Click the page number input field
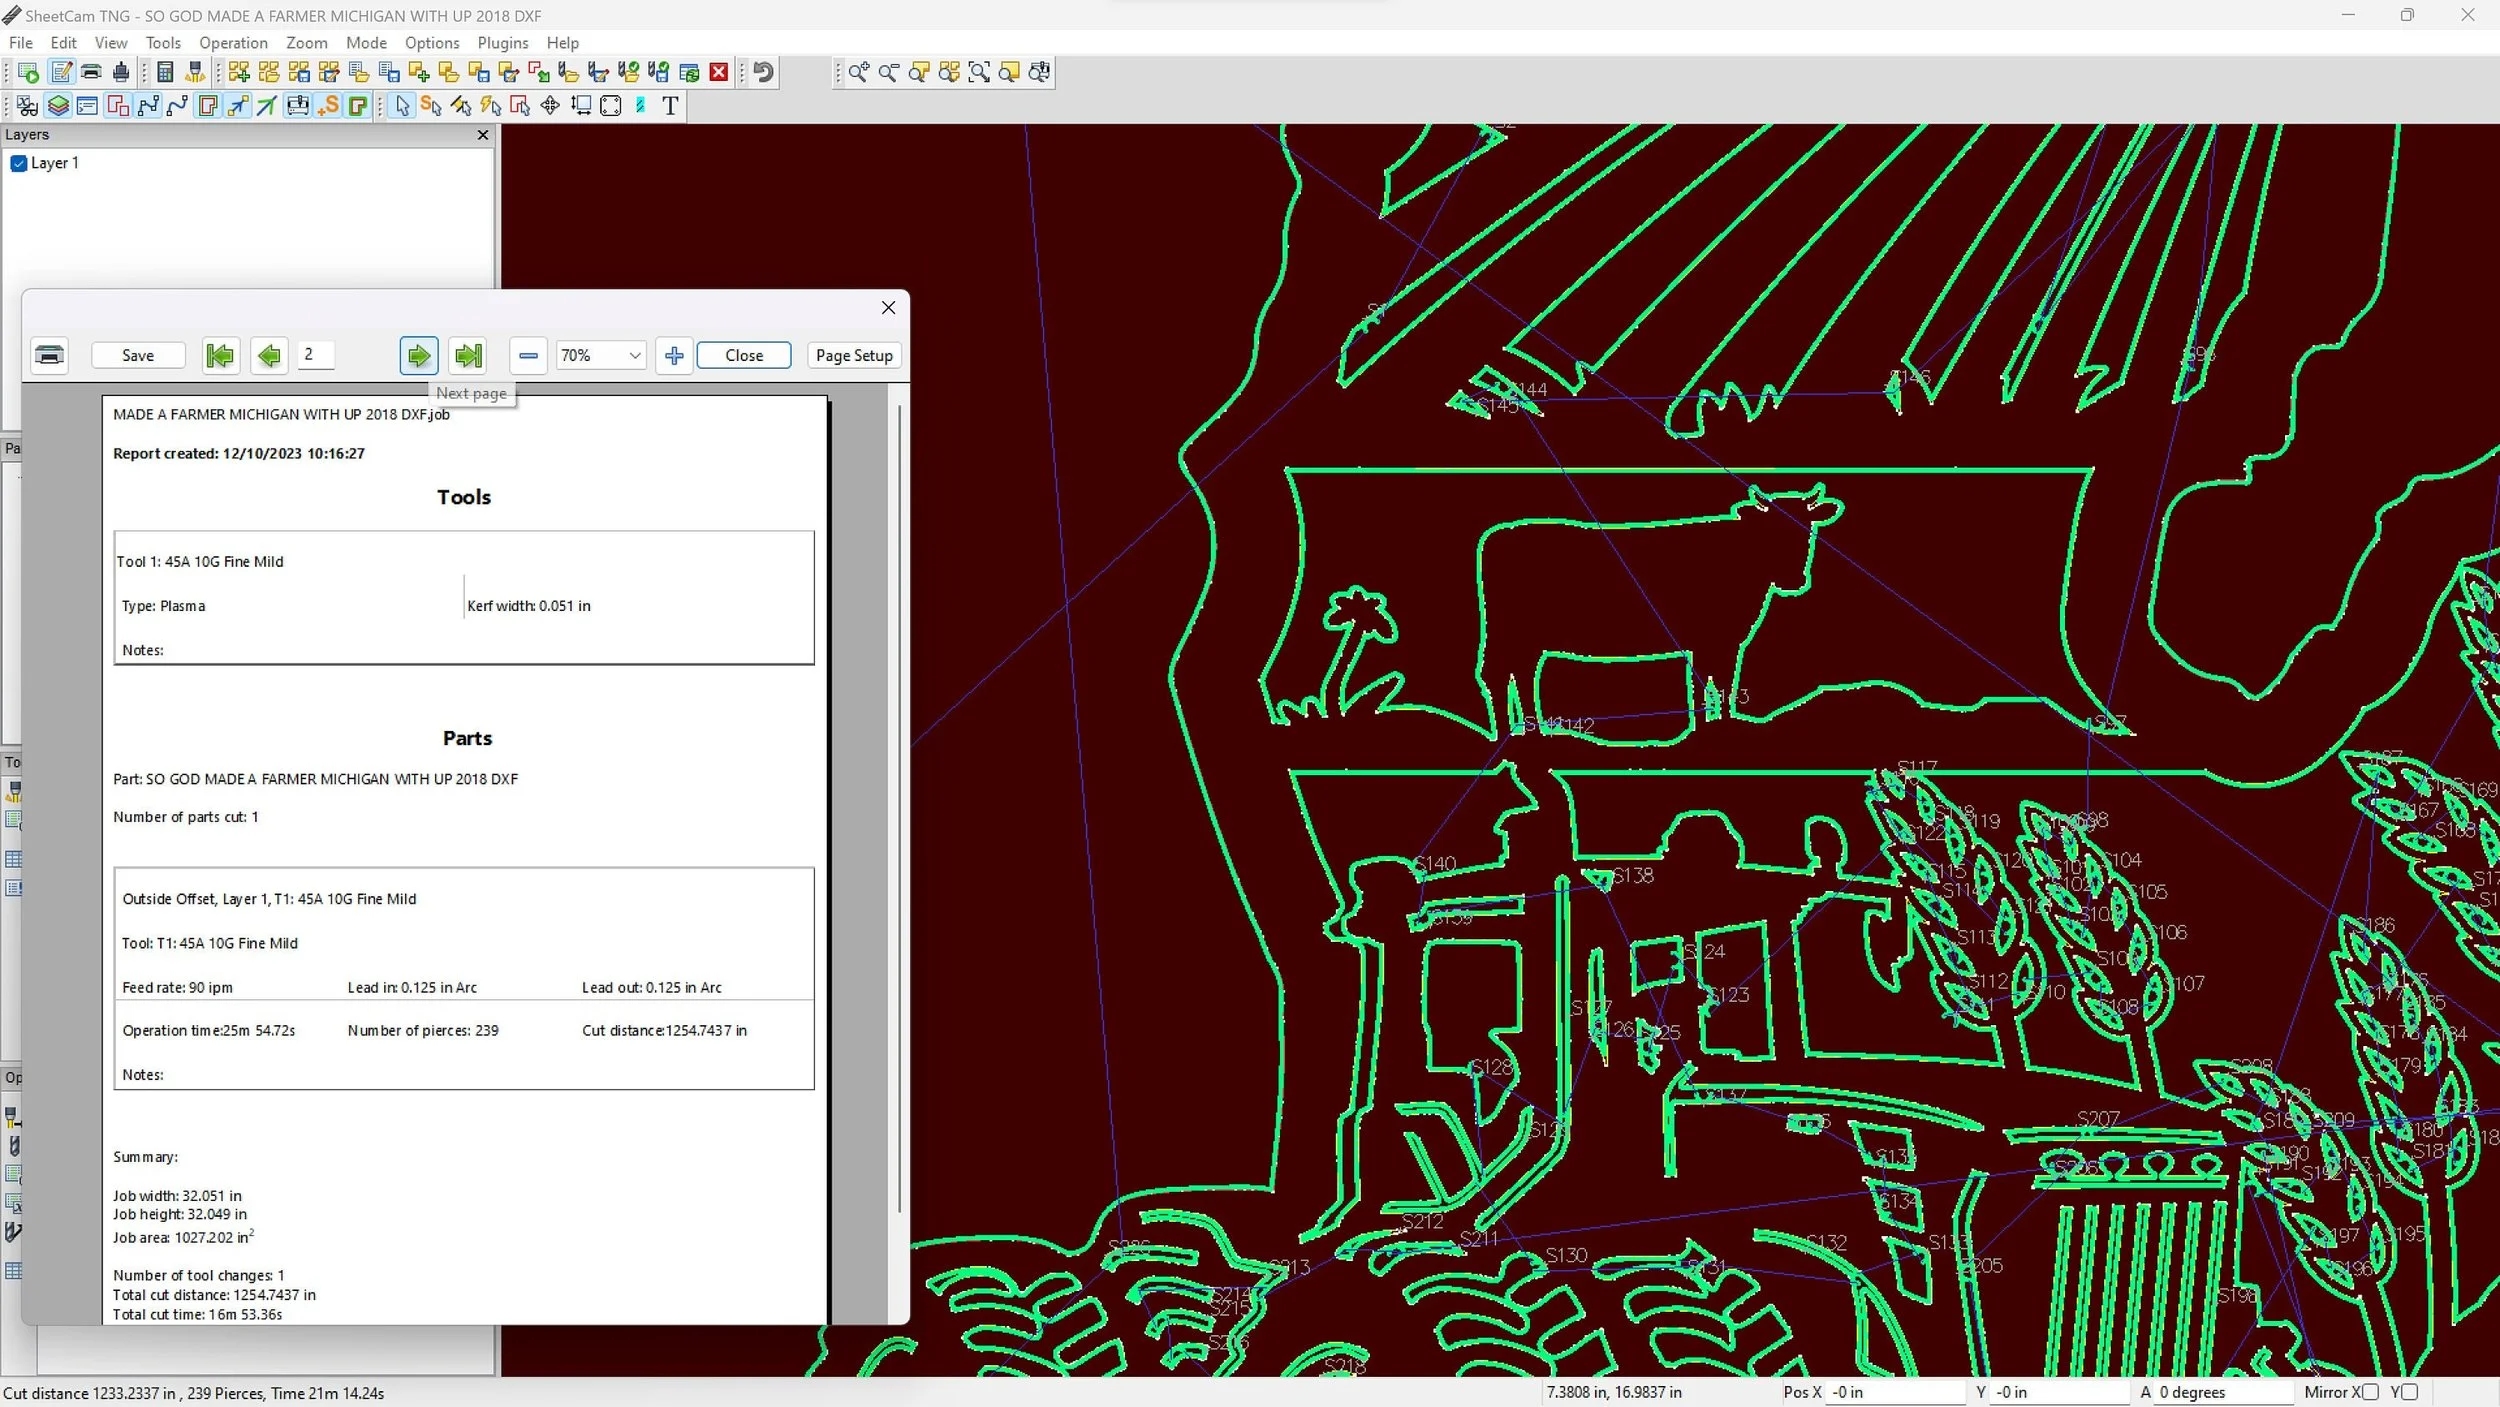The image size is (2500, 1407). (316, 355)
